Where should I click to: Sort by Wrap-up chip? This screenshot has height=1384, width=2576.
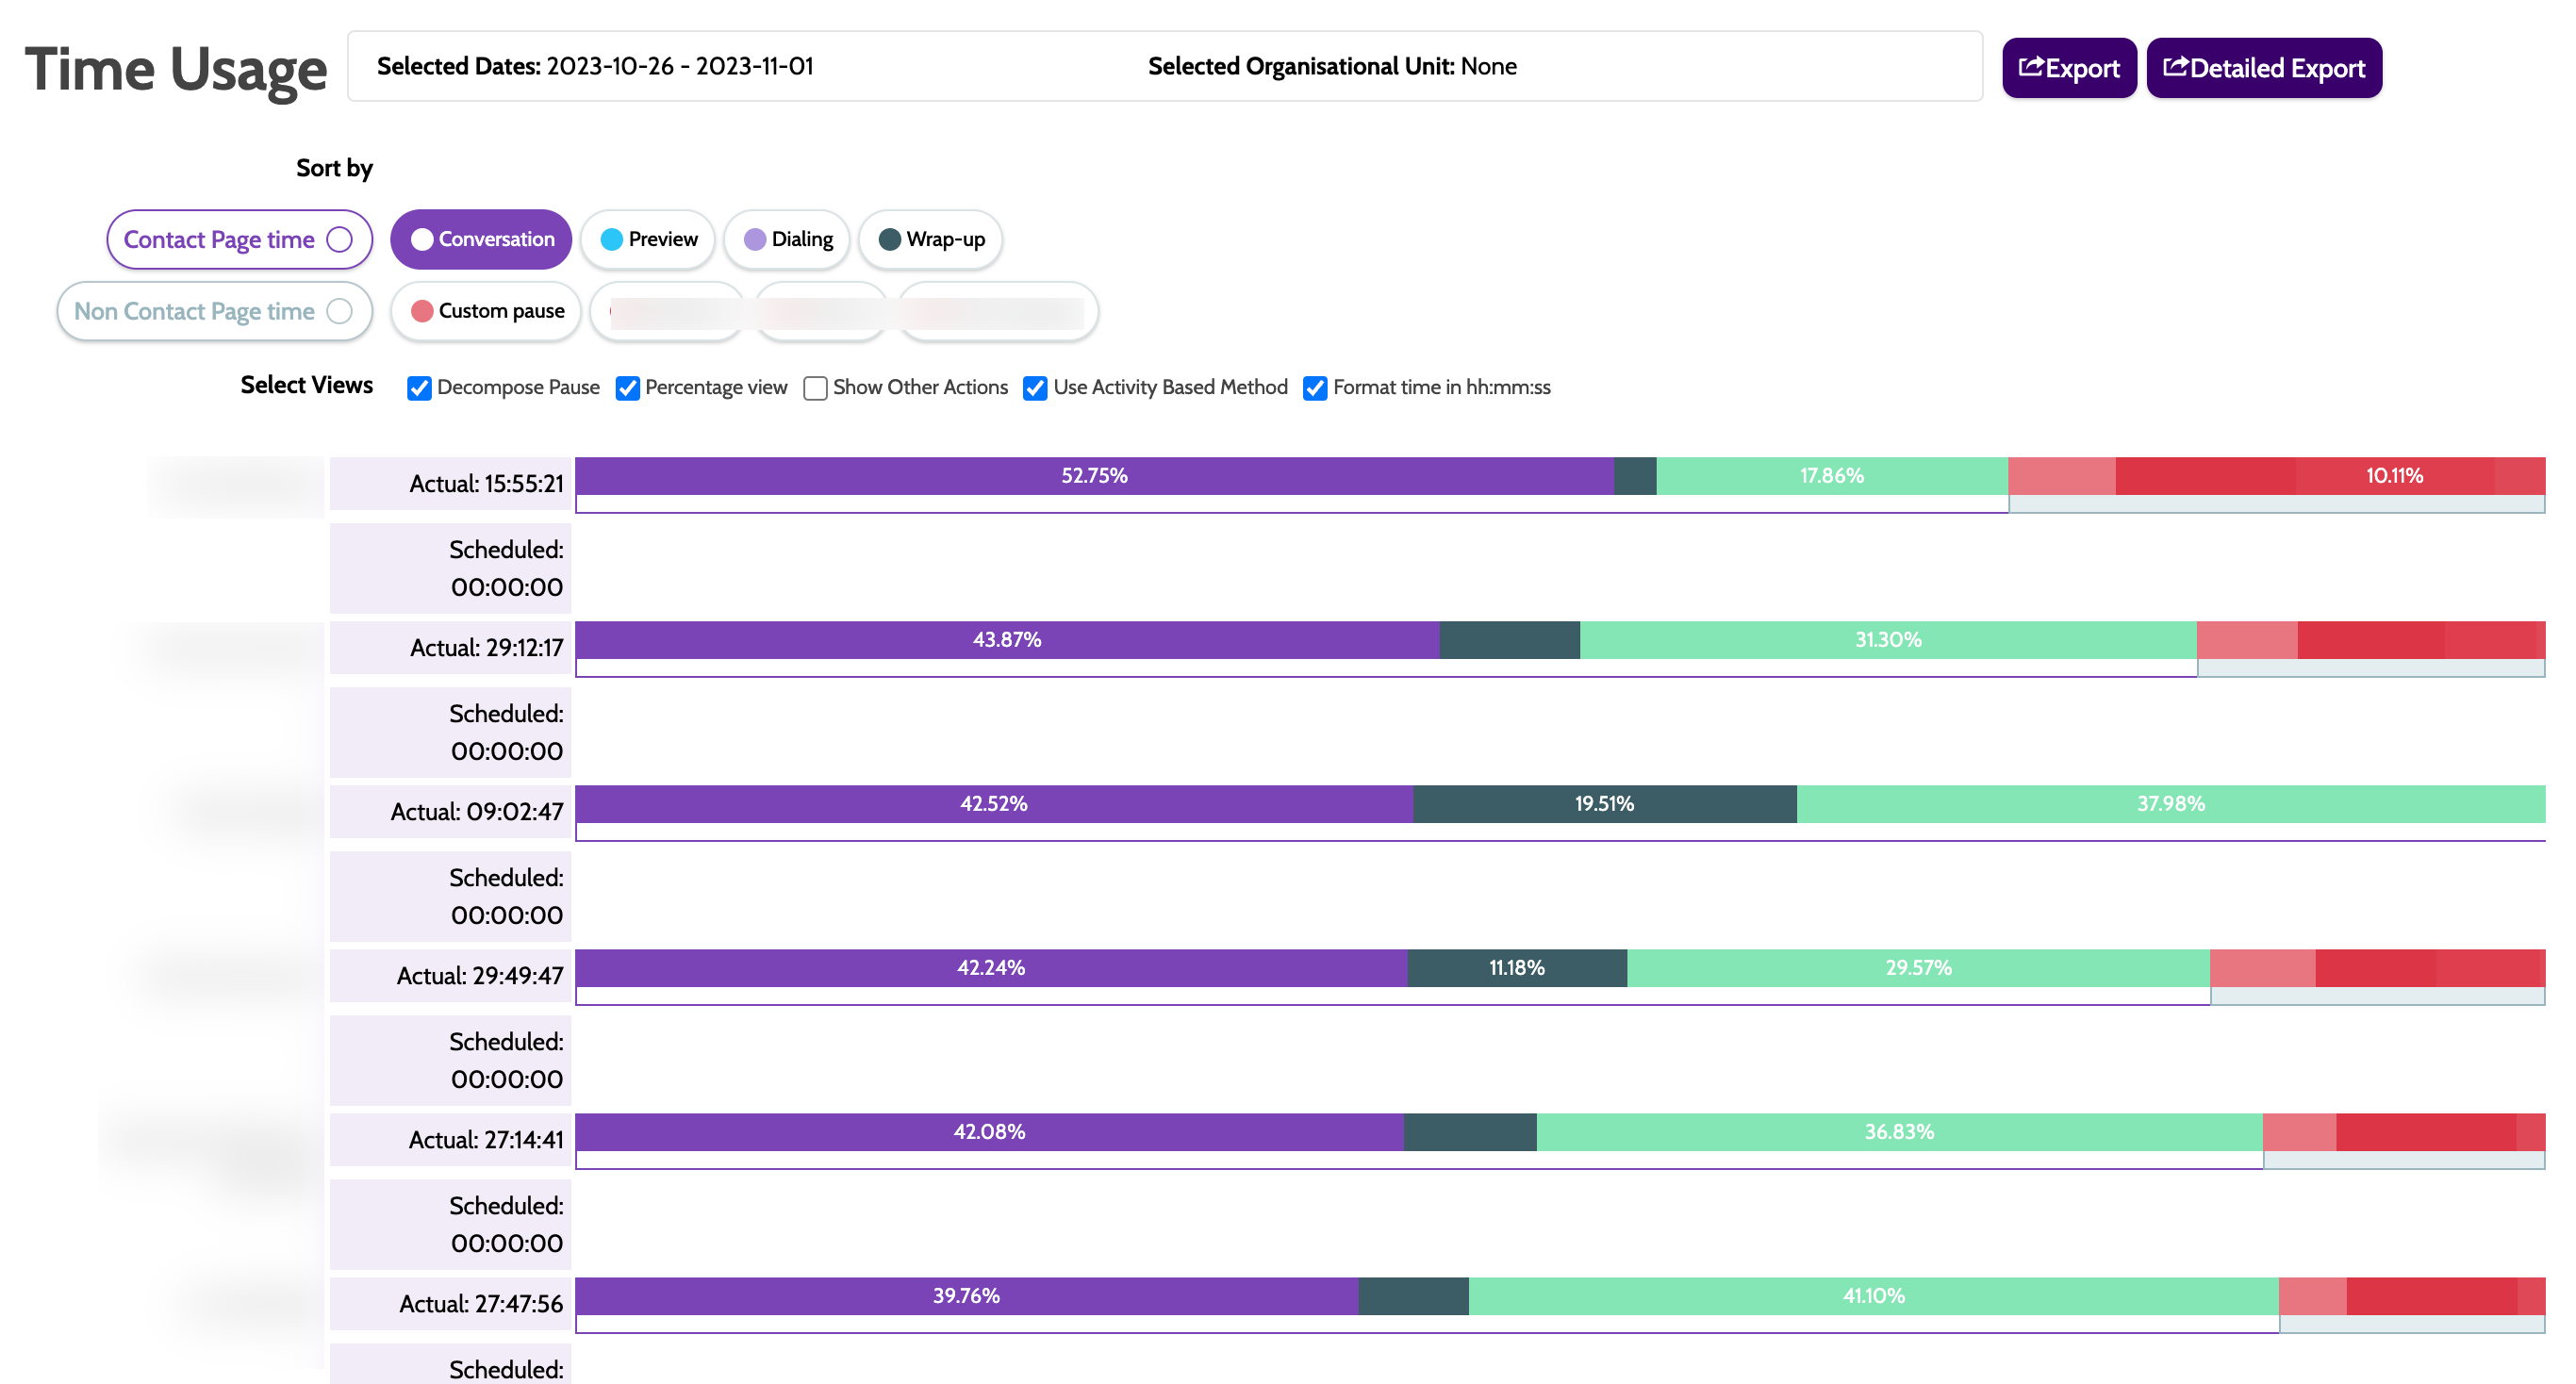click(930, 239)
